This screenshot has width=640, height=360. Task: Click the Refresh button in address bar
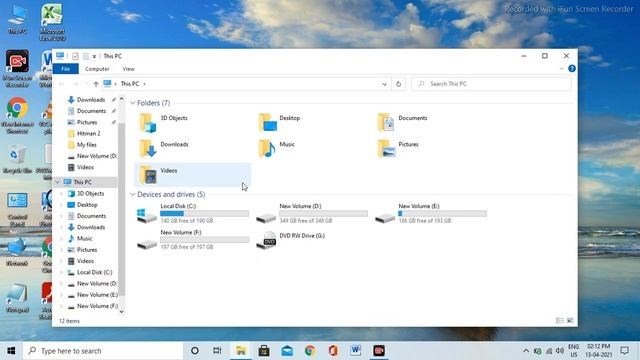tap(398, 84)
